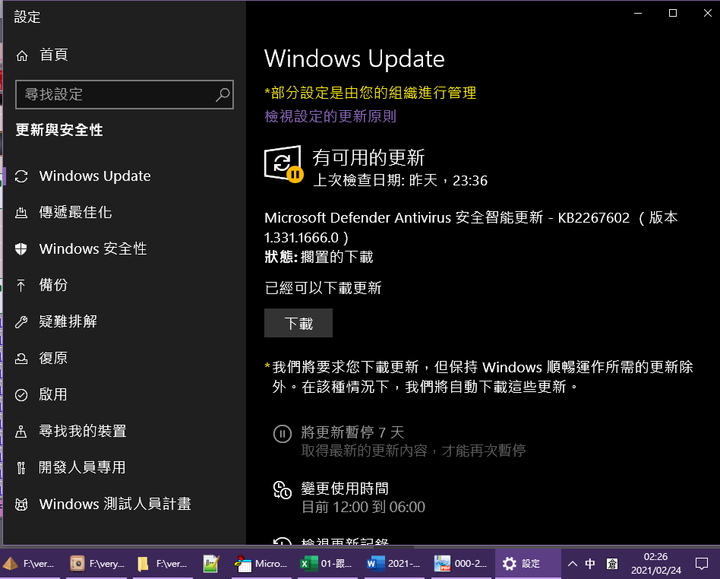Click the 復原 recovery icon
720x579 pixels.
(21, 358)
